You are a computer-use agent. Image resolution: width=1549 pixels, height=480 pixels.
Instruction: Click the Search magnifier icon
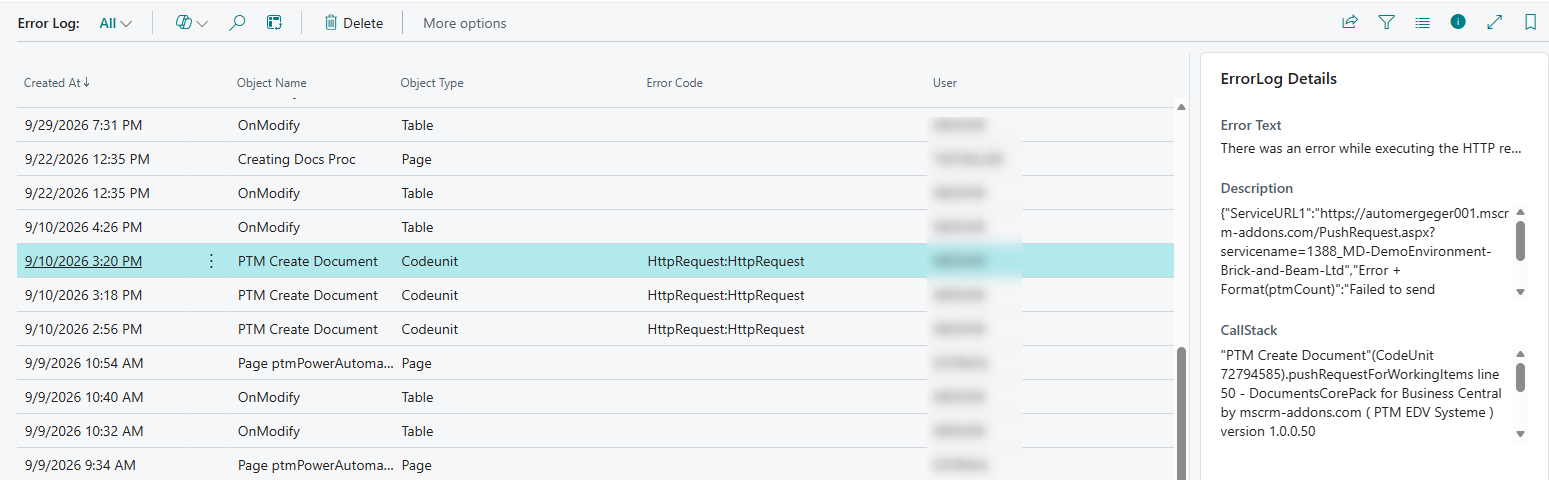click(237, 23)
